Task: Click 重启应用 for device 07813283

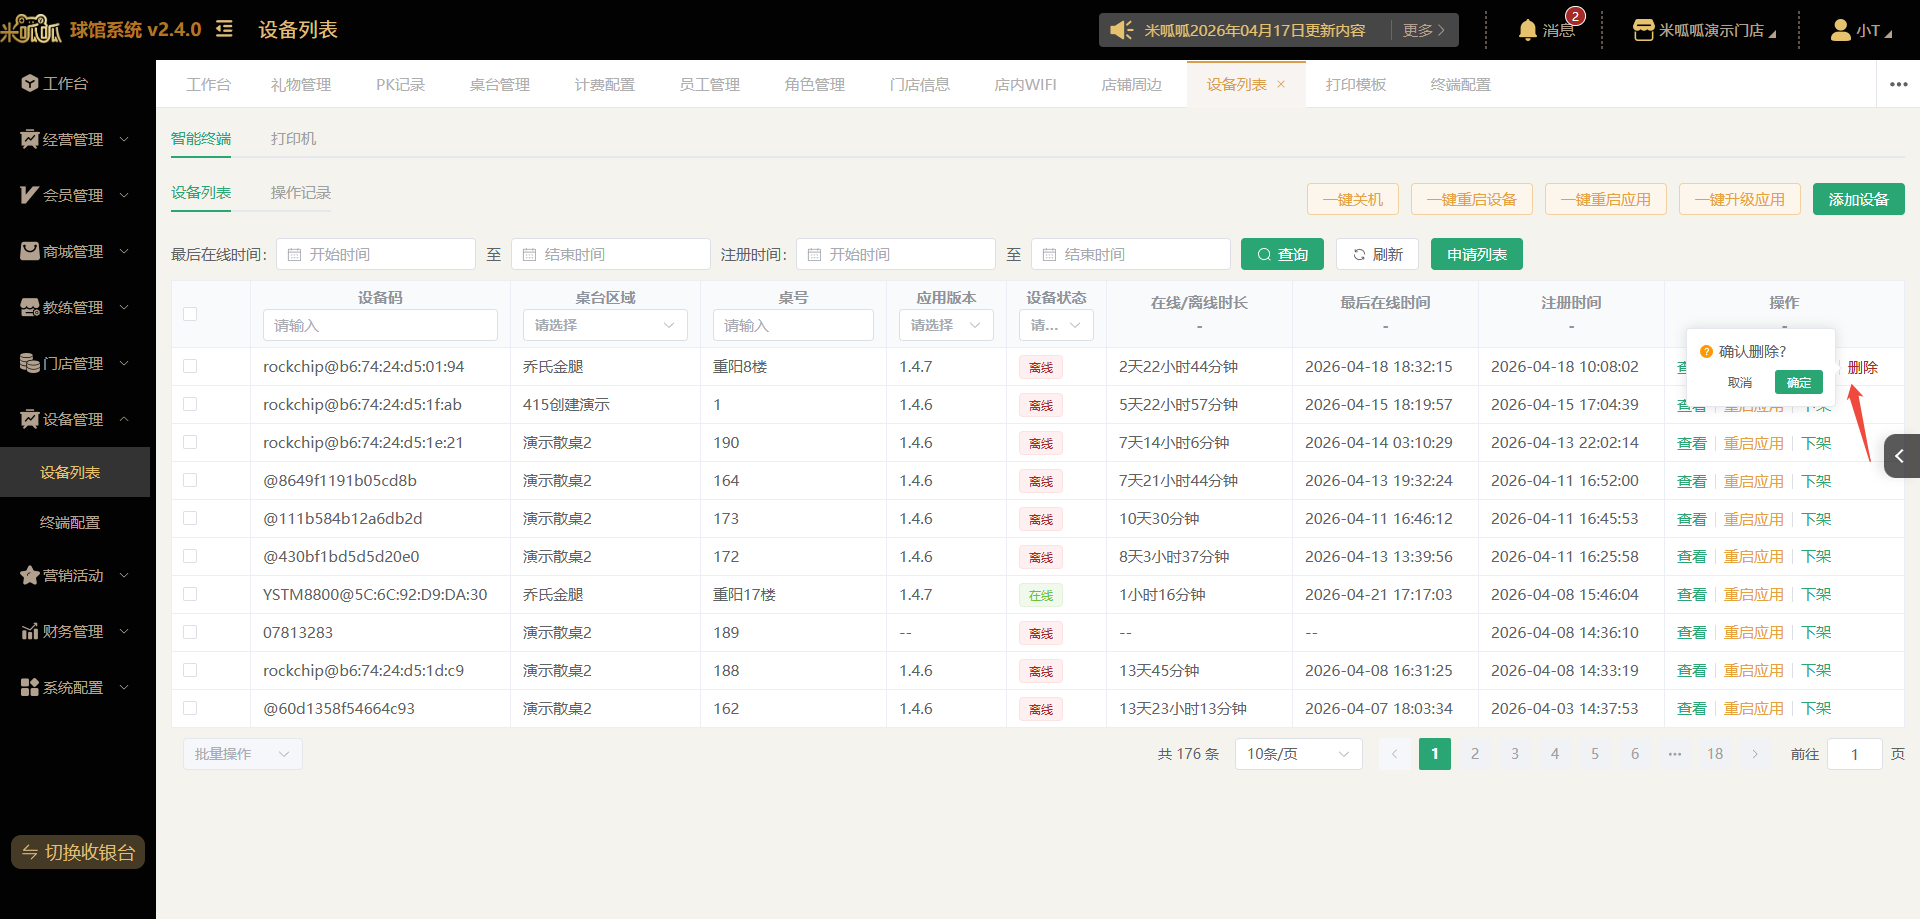Action: click(1754, 632)
